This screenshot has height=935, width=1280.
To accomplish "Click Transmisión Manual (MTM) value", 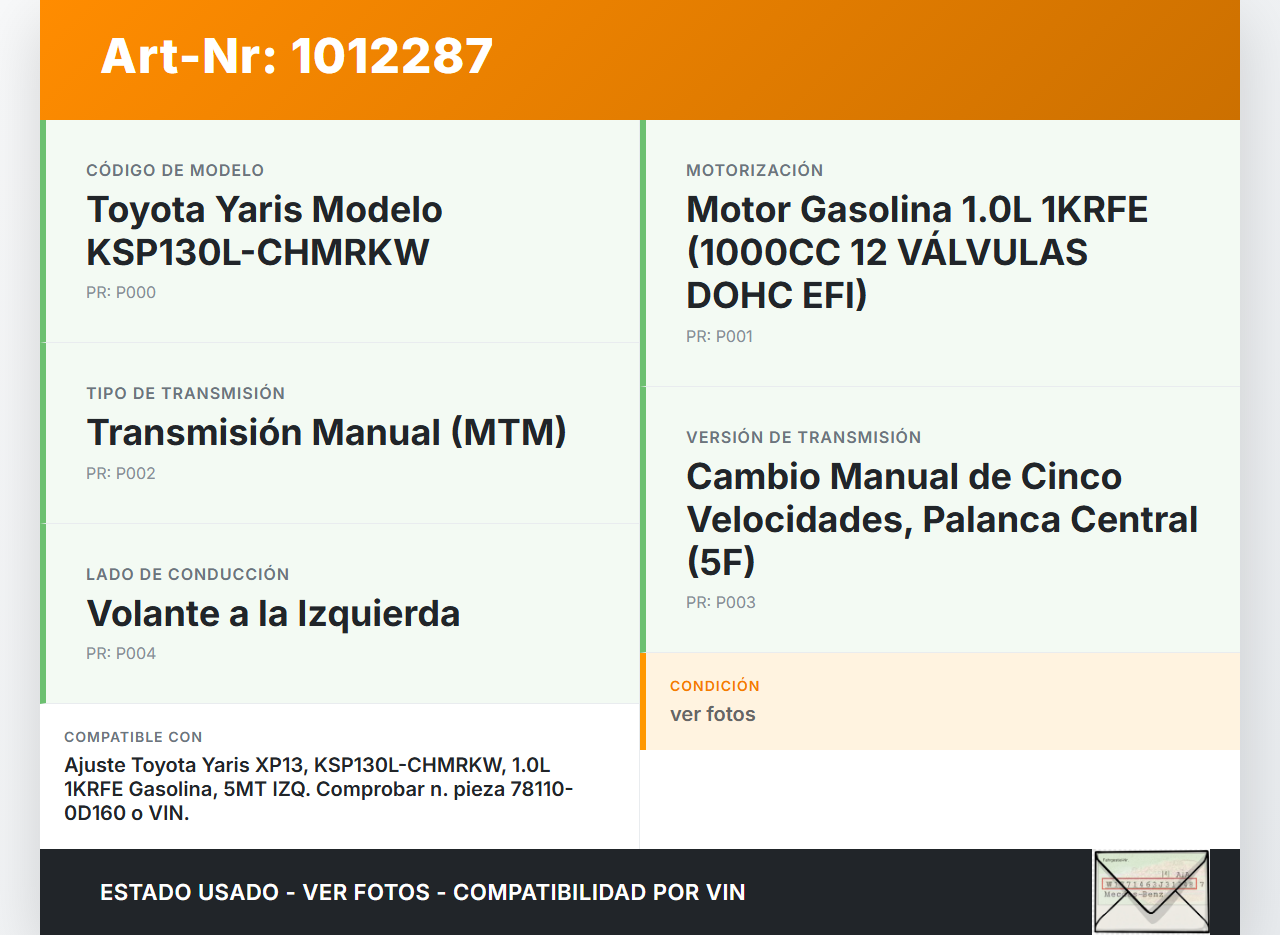I will coord(326,432).
